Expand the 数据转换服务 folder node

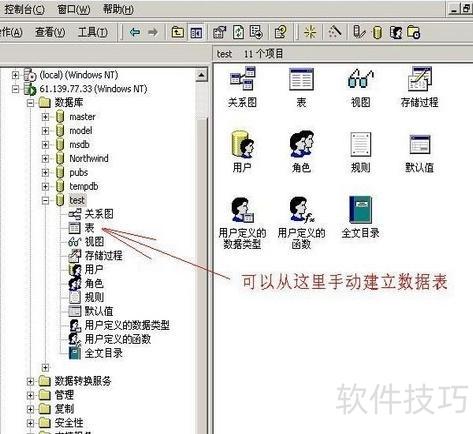pos(30,381)
